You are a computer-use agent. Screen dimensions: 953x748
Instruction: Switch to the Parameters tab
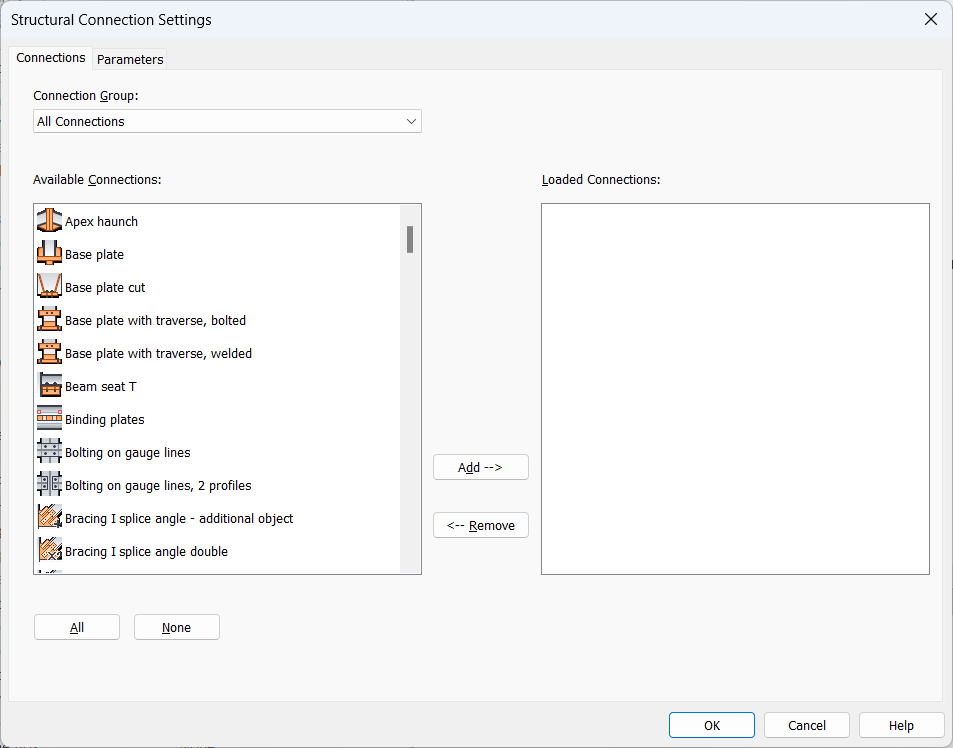[129, 59]
